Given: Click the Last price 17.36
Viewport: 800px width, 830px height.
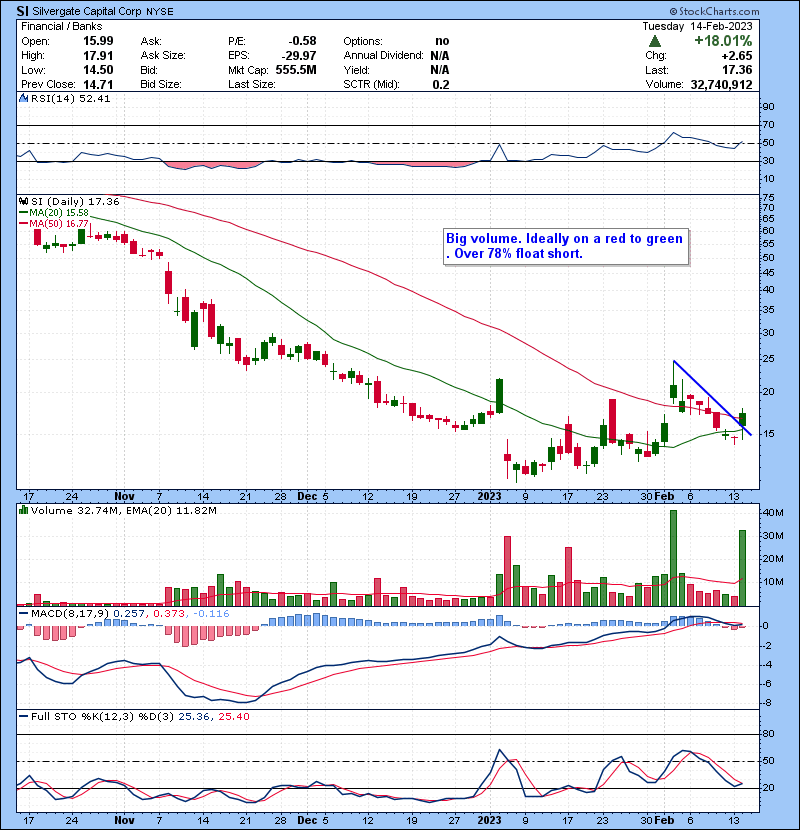Looking at the screenshot, I should click(737, 70).
